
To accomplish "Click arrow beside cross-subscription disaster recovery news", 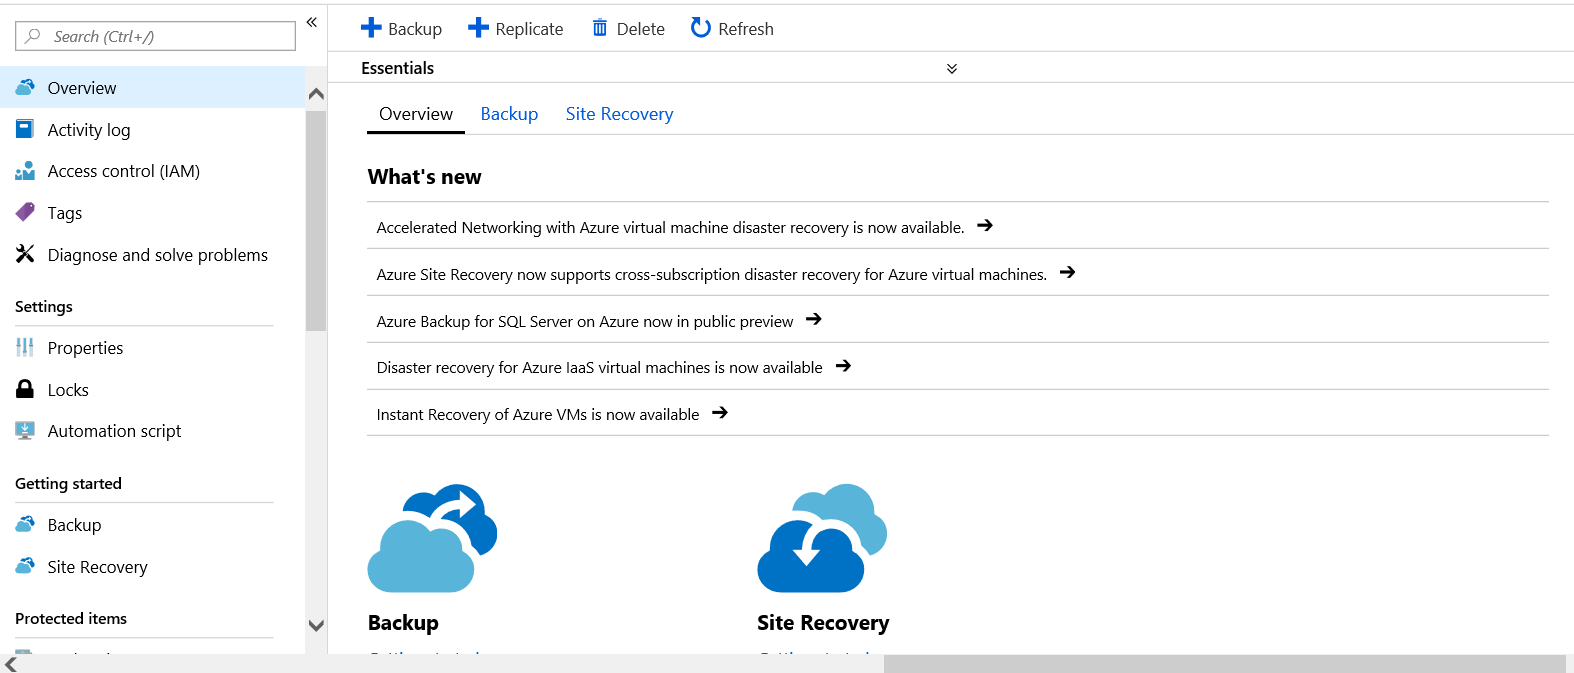I will pyautogui.click(x=1067, y=272).
